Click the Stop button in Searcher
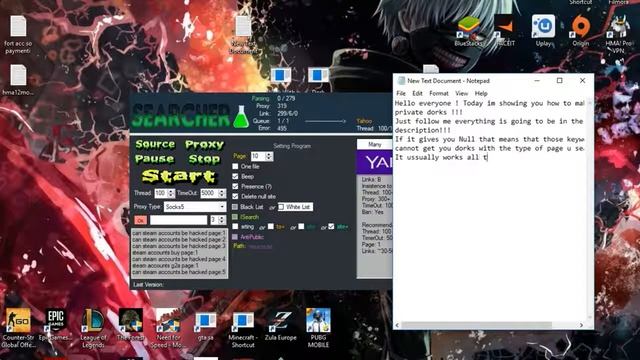640x360 pixels. [x=204, y=159]
